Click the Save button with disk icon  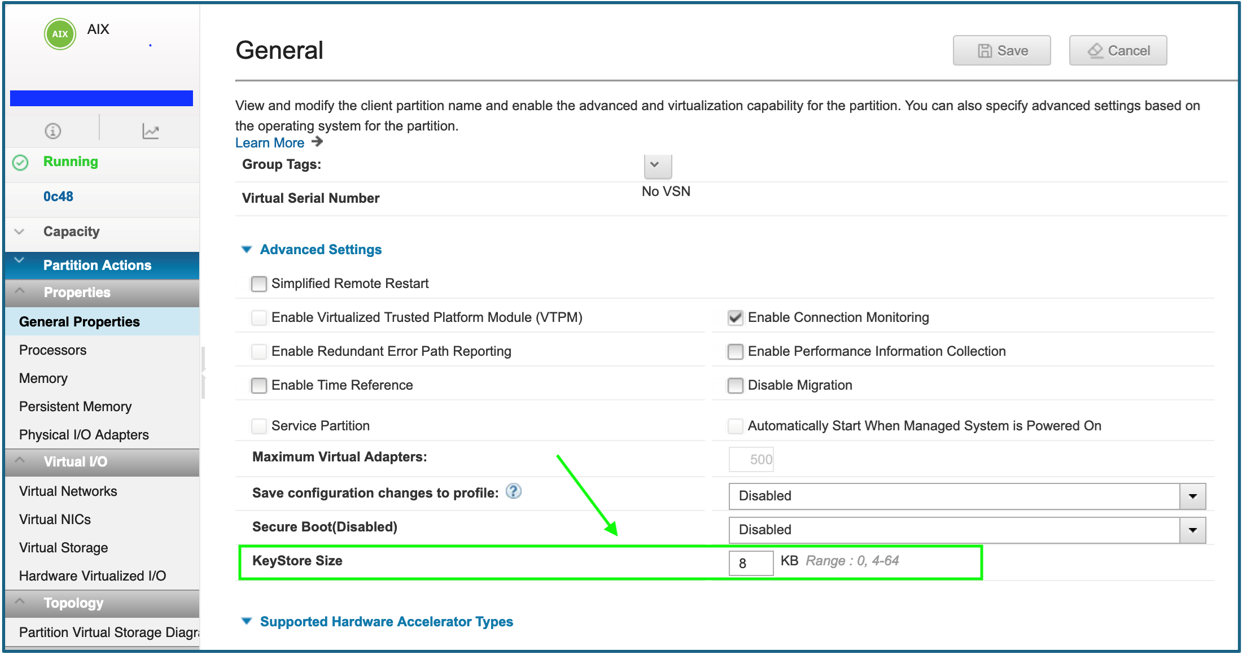(1001, 50)
